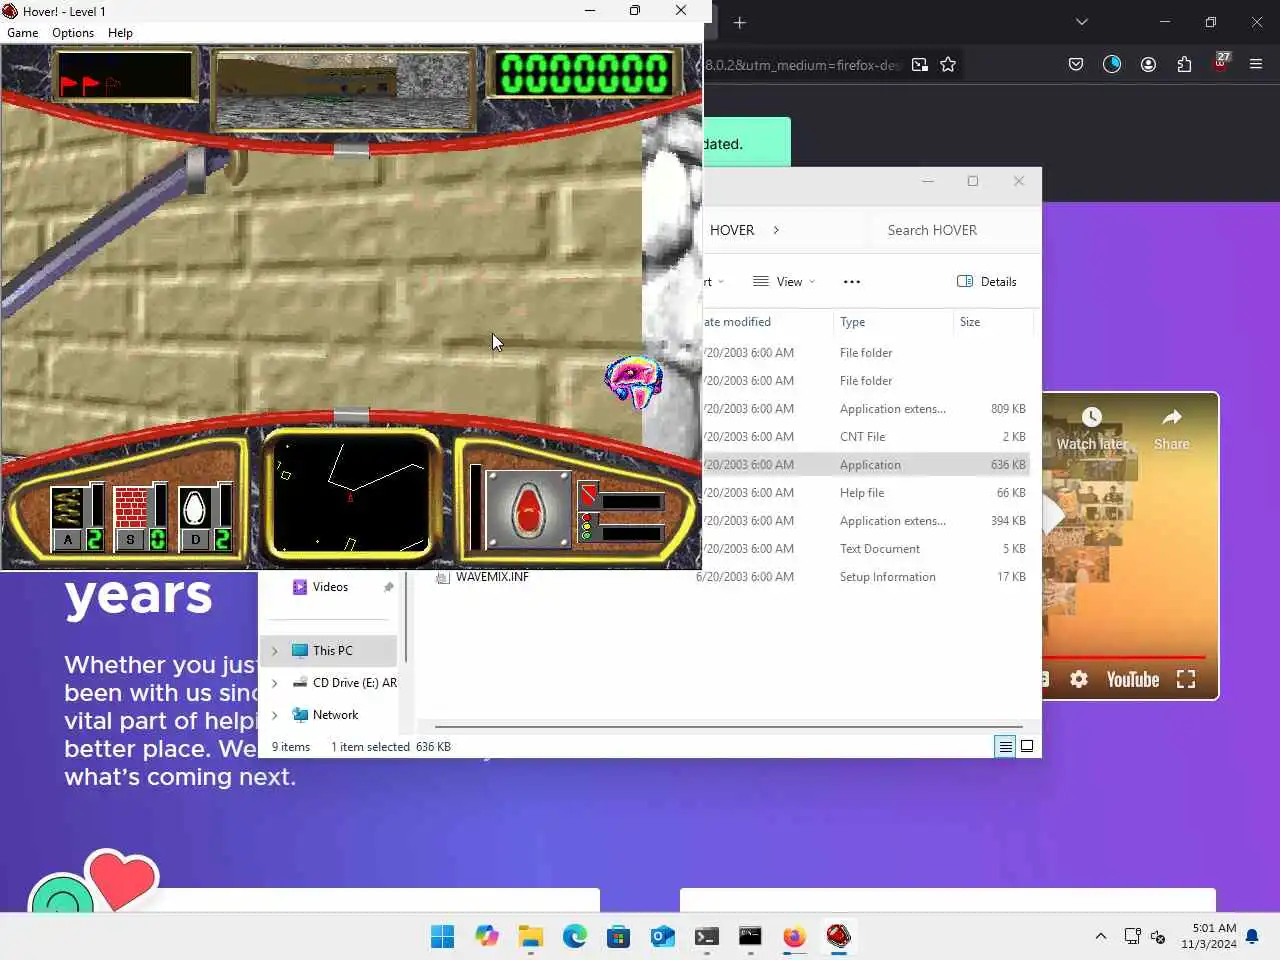Open the See more (three dots) Explorer menu
Screen dimensions: 1280x960
coord(852,282)
